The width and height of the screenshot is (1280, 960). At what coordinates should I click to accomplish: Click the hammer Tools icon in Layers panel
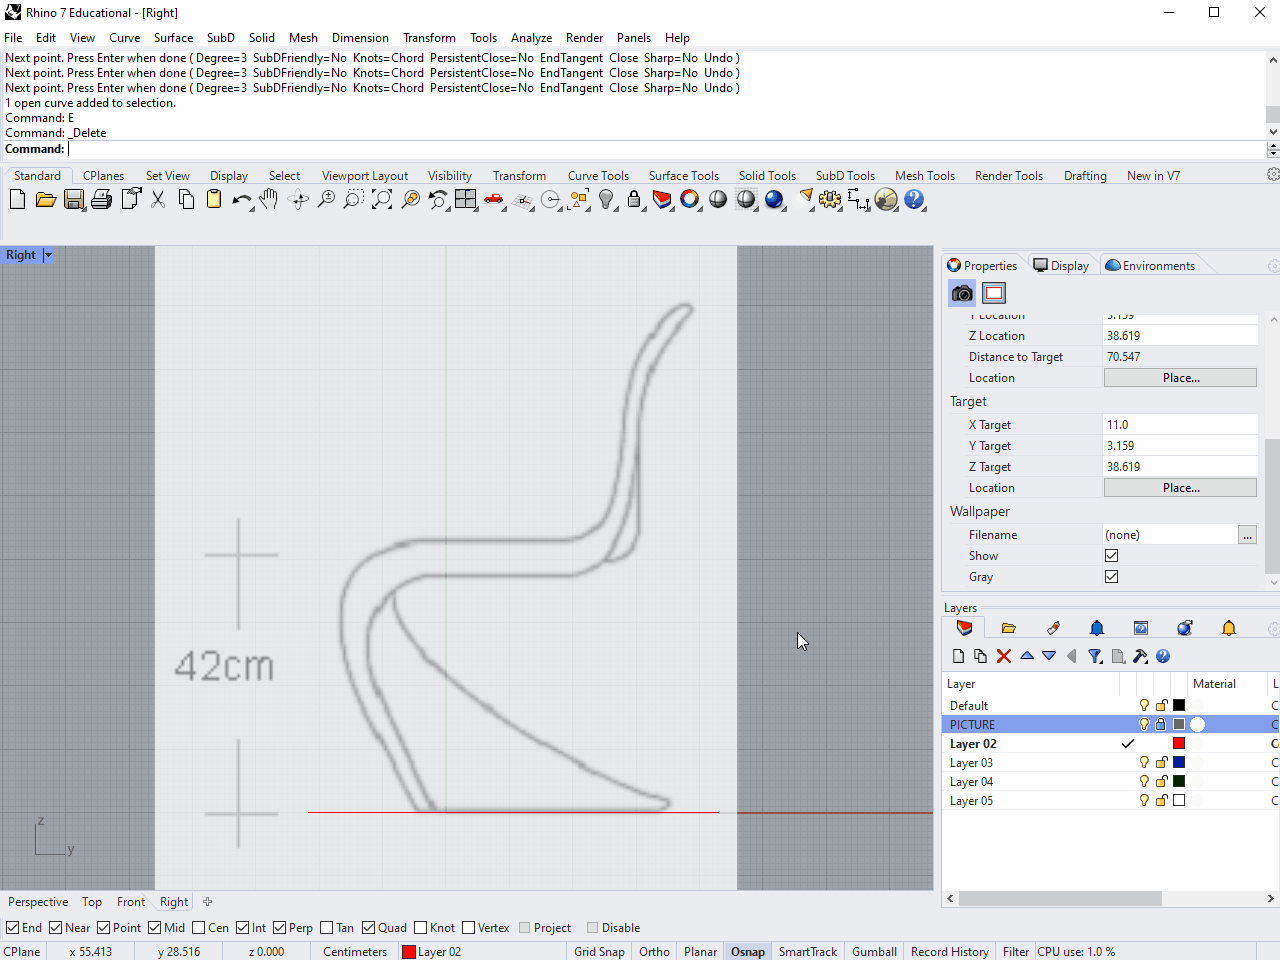pyautogui.click(x=1140, y=656)
